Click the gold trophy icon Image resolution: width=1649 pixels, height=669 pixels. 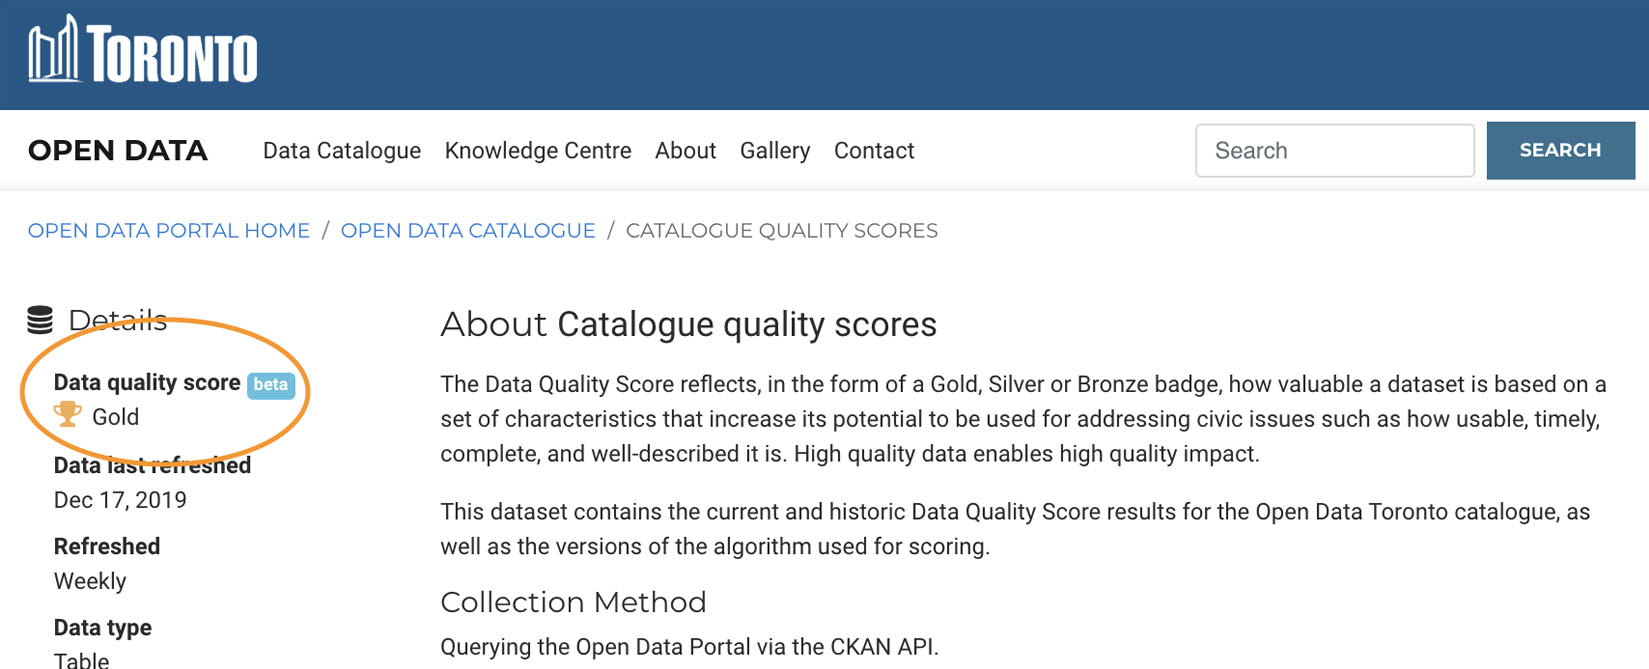[68, 415]
